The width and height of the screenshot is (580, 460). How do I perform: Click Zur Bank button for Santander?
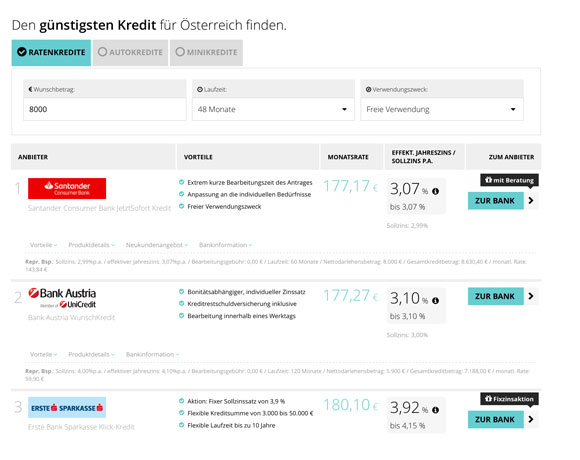(x=496, y=201)
